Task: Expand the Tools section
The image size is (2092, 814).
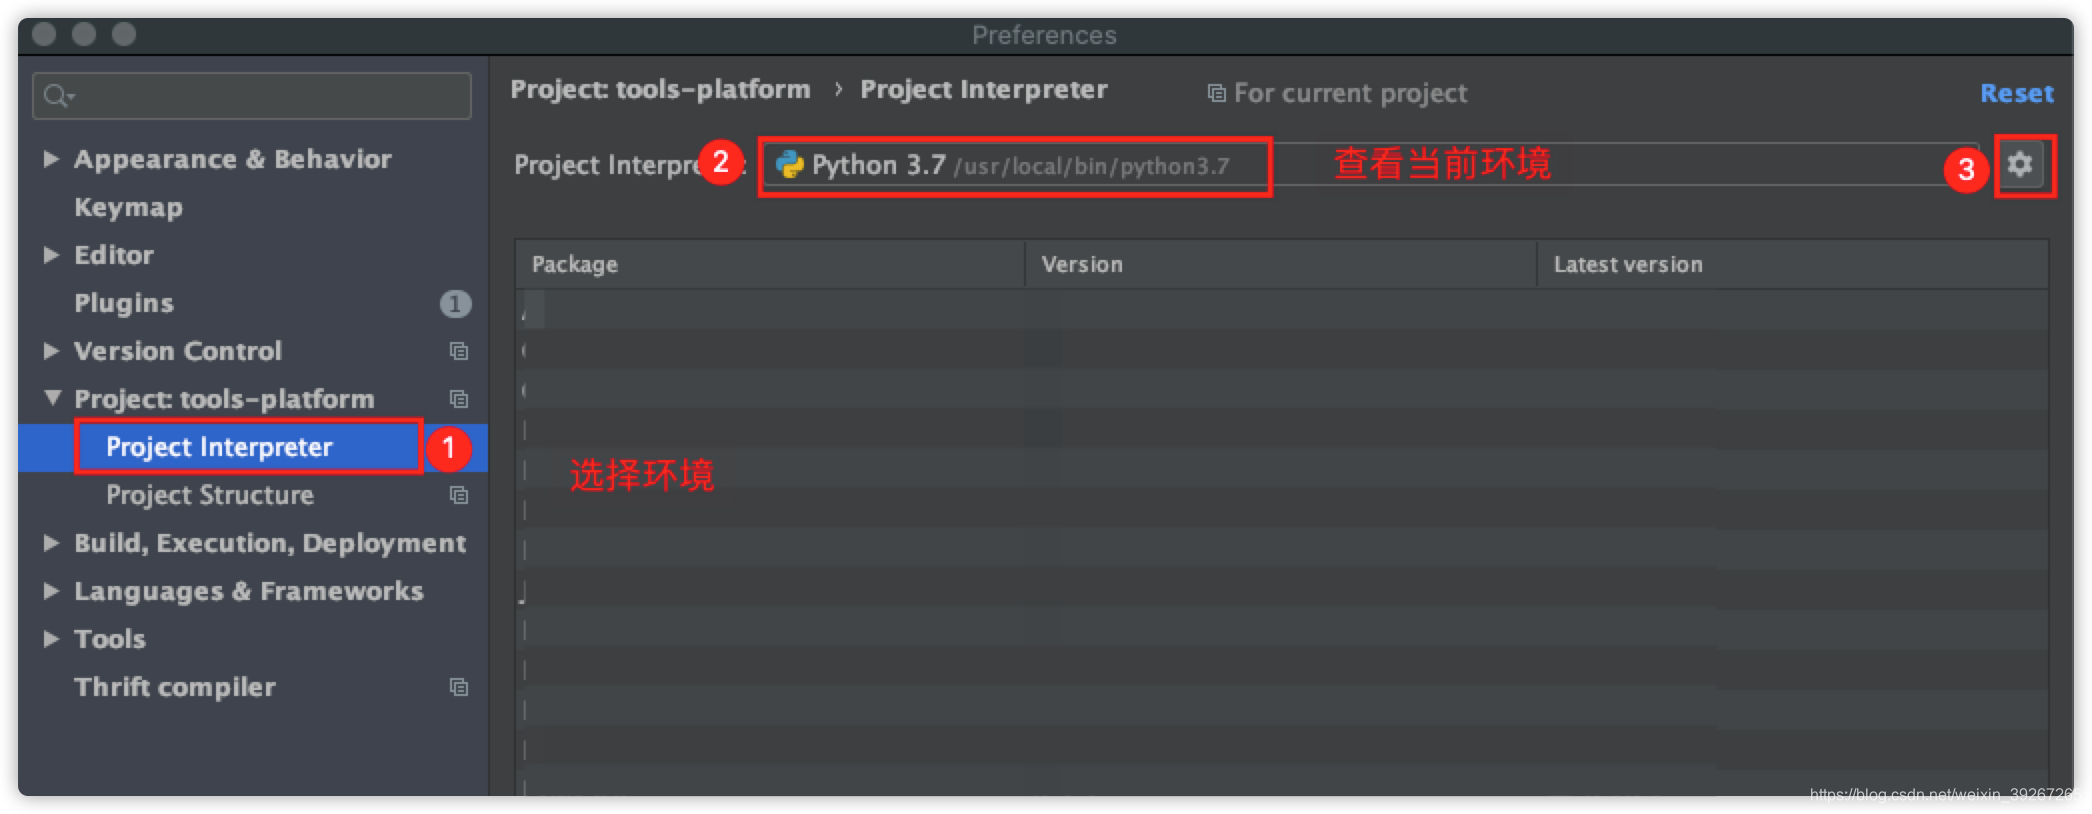Action: click(x=51, y=639)
